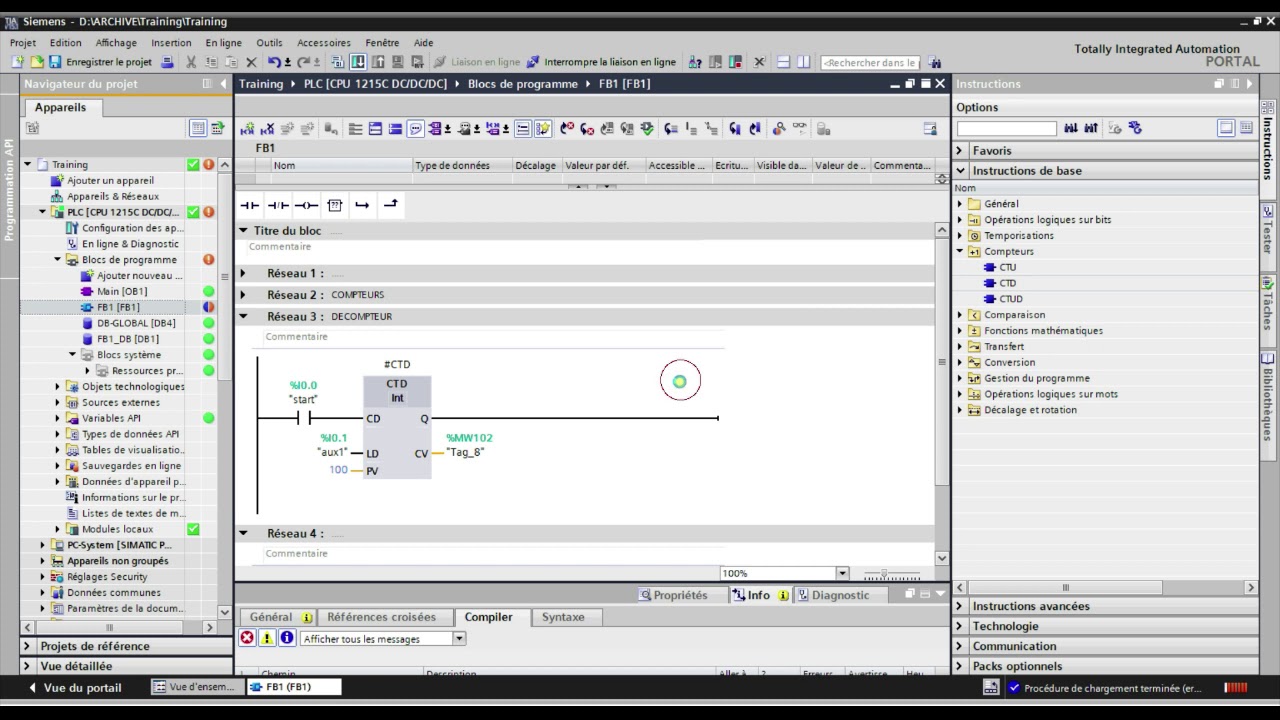
Task: Select DB-GLOBAL [DB4] in tree
Action: pyautogui.click(x=128, y=323)
